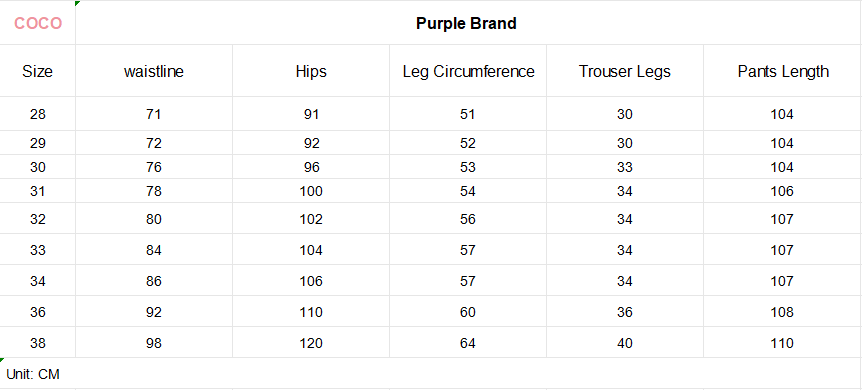
Task: Click the size 28 row label
Action: tap(37, 114)
